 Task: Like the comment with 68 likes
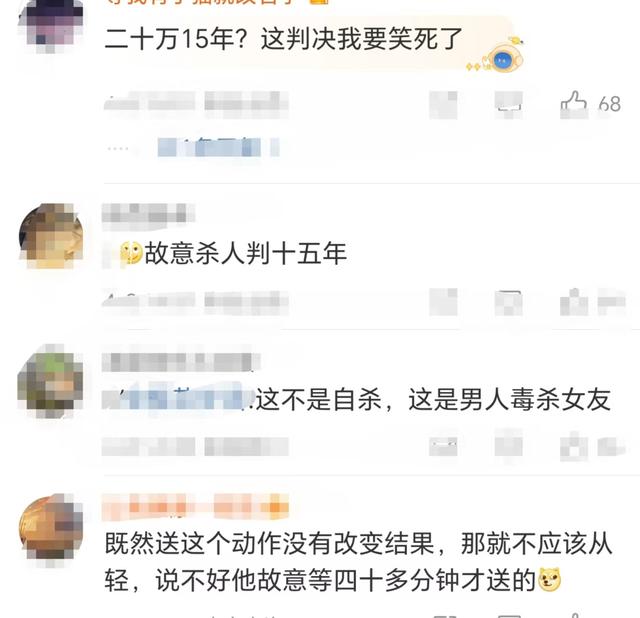[x=573, y=104]
